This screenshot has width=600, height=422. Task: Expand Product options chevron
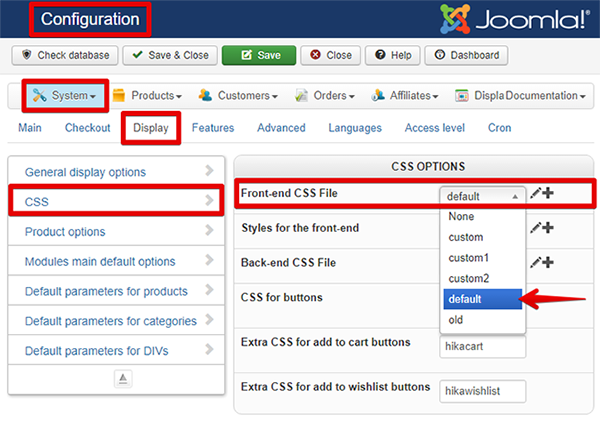pos(209,230)
